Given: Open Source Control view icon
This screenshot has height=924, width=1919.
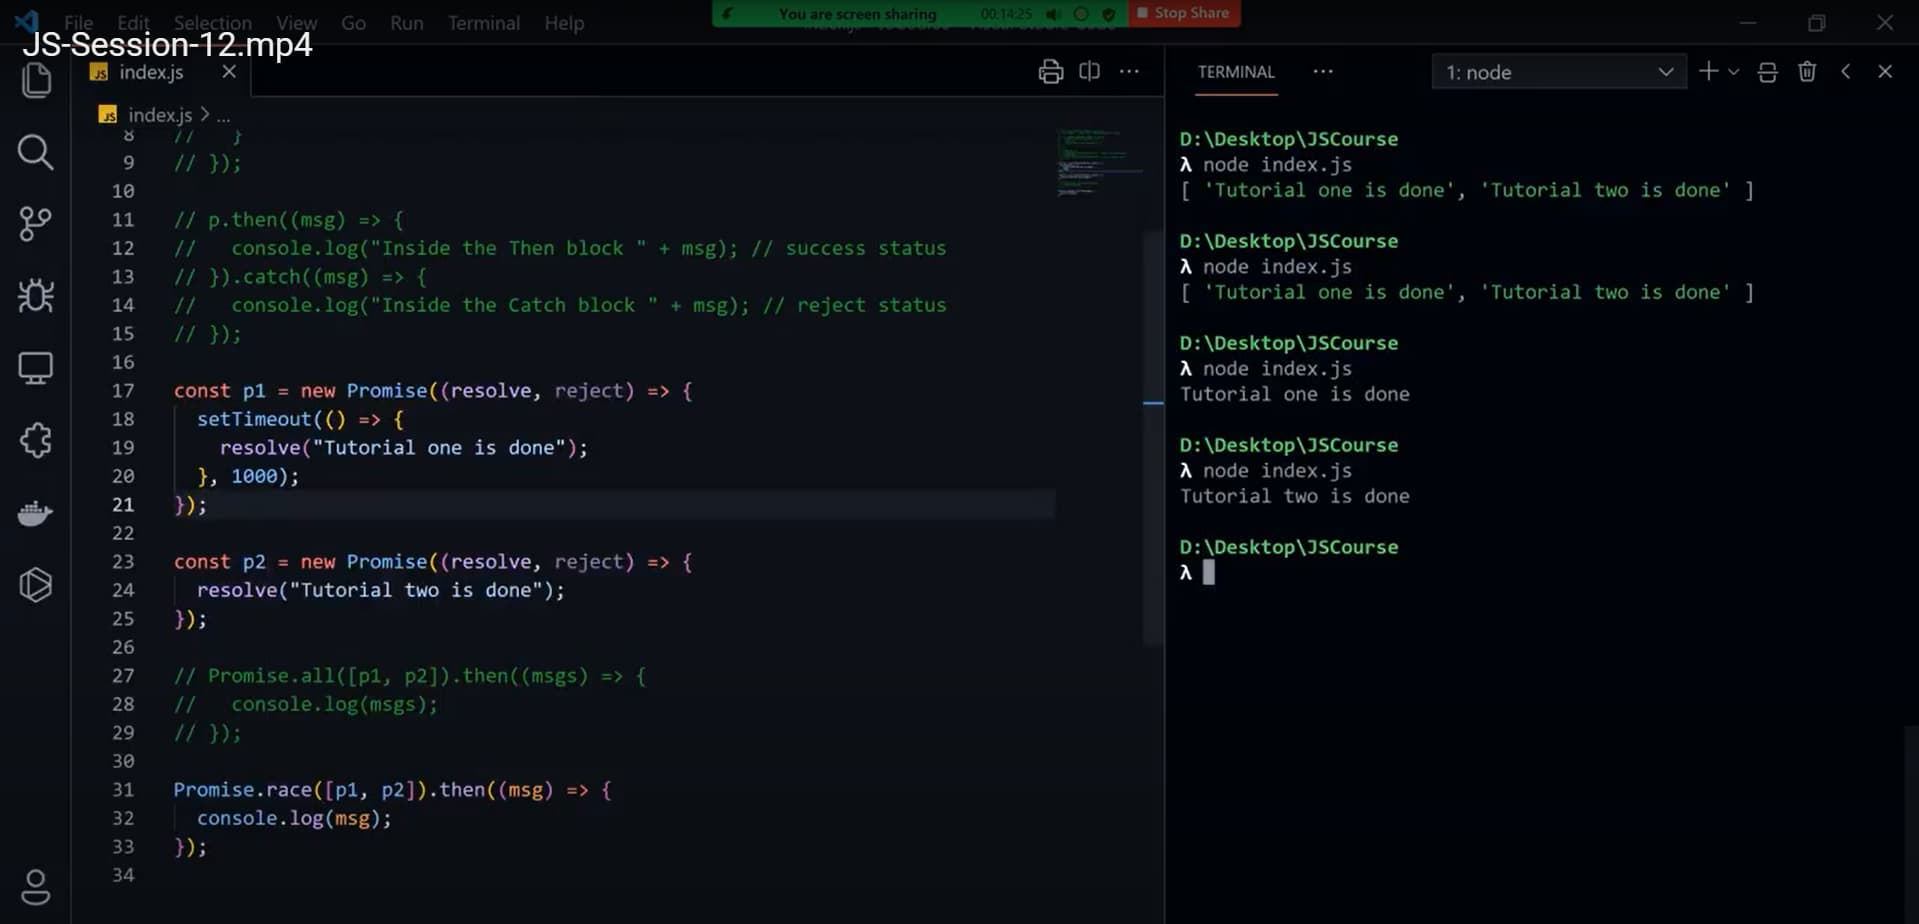Looking at the screenshot, I should coord(36,223).
